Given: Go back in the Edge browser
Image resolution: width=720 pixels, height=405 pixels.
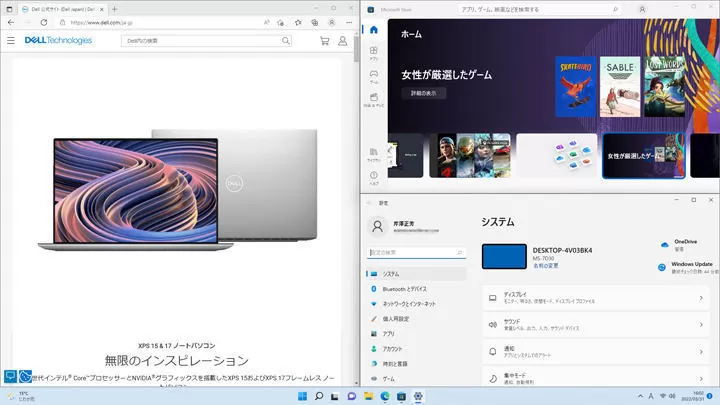Looking at the screenshot, I should [11, 22].
